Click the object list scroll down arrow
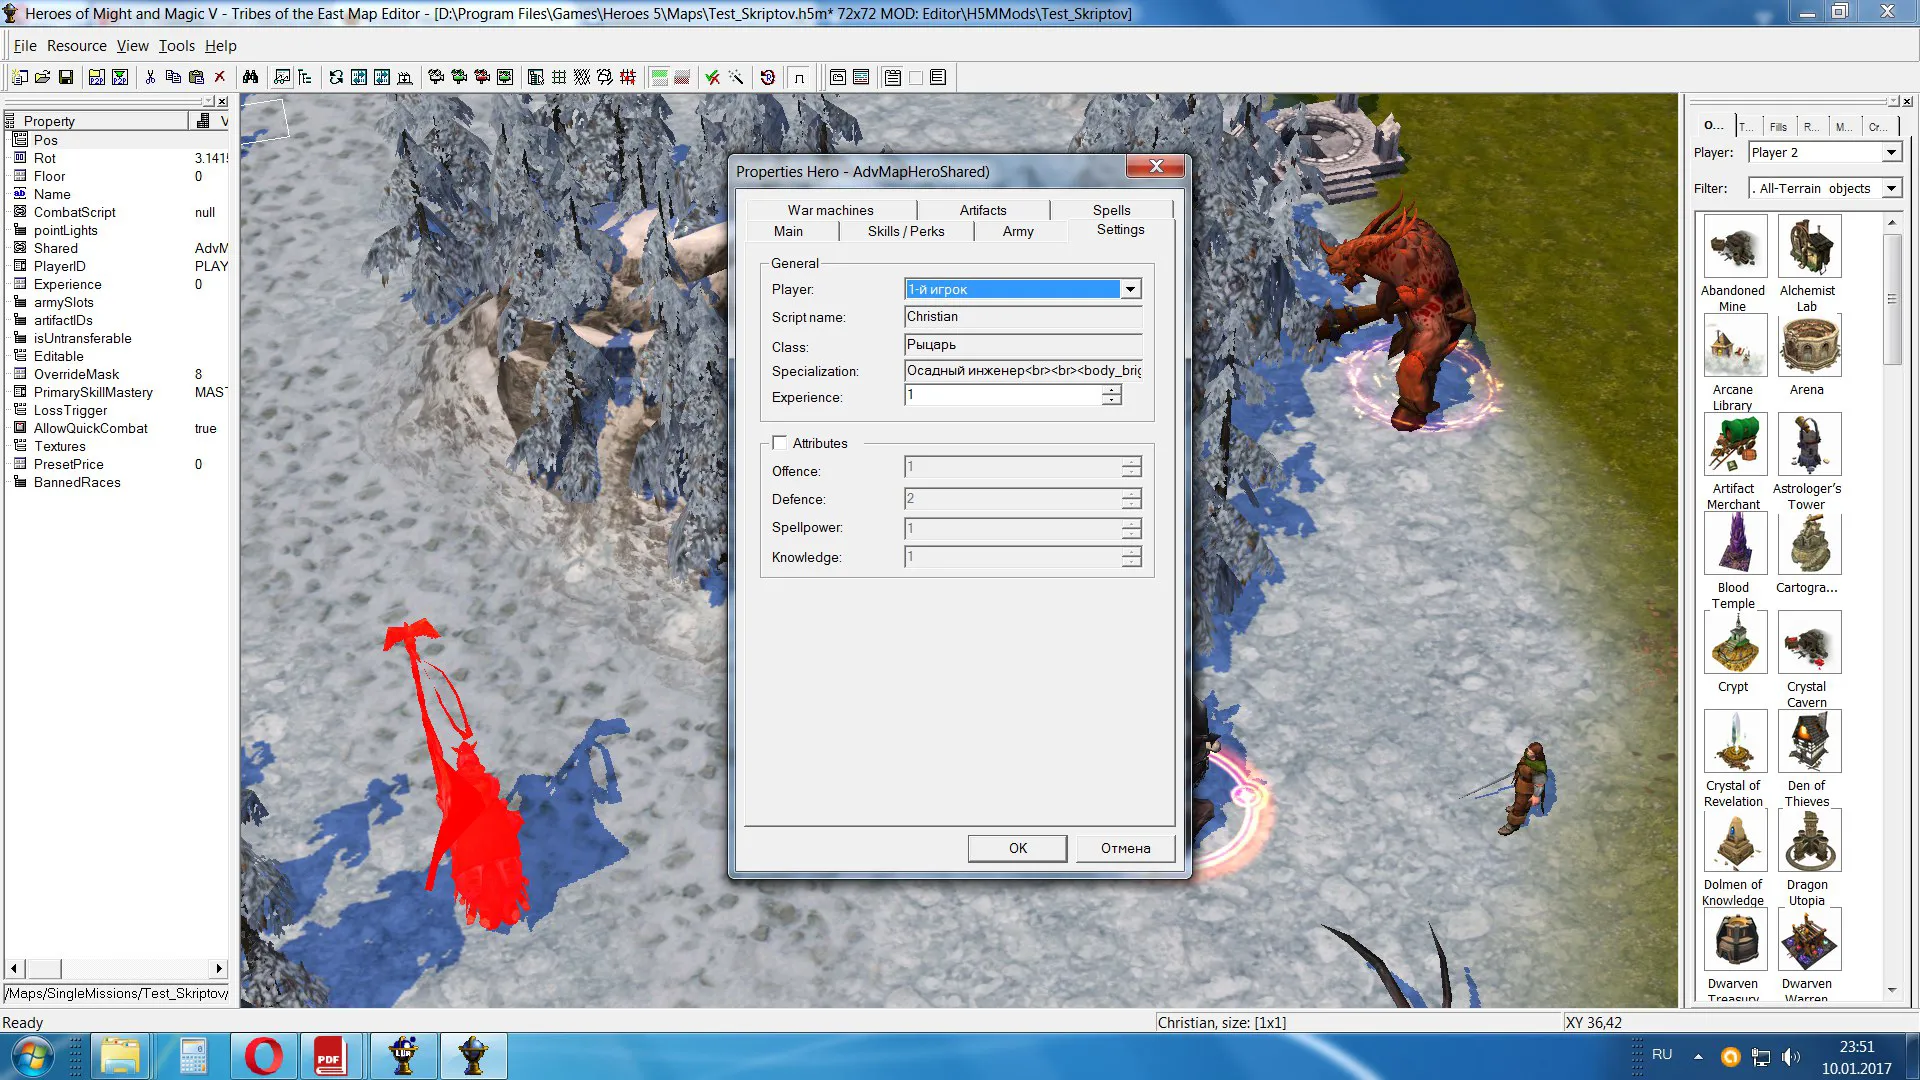The width and height of the screenshot is (1920, 1080). (x=1892, y=990)
